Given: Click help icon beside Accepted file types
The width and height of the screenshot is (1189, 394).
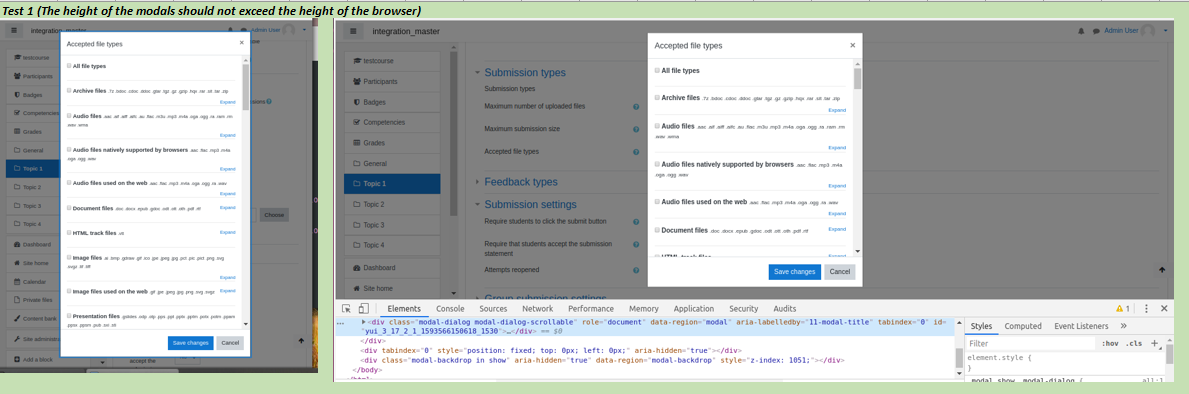Looking at the screenshot, I should point(636,152).
